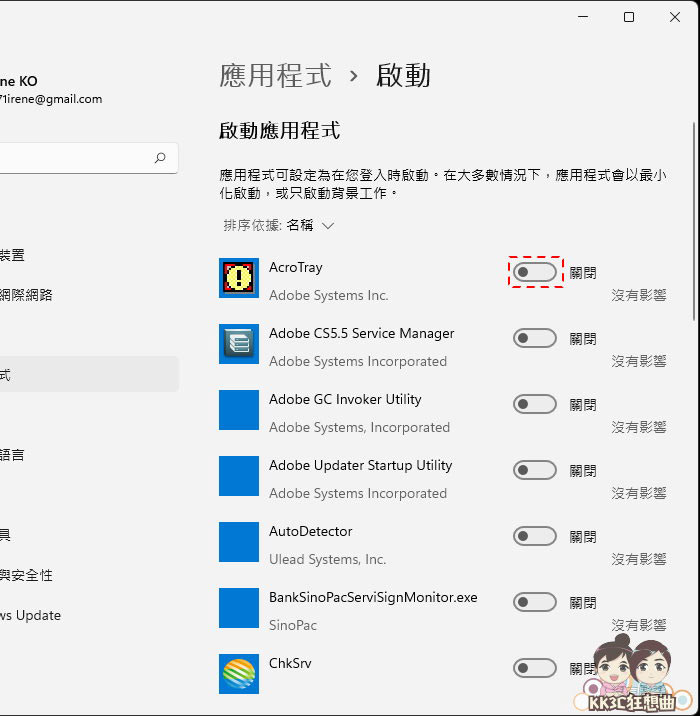Click the AutoDetector app icon

239,542
